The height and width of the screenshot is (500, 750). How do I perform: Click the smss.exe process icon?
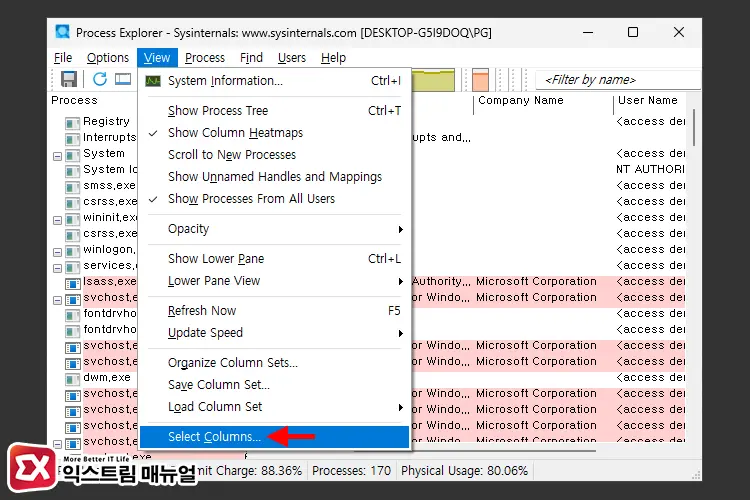tap(72, 187)
